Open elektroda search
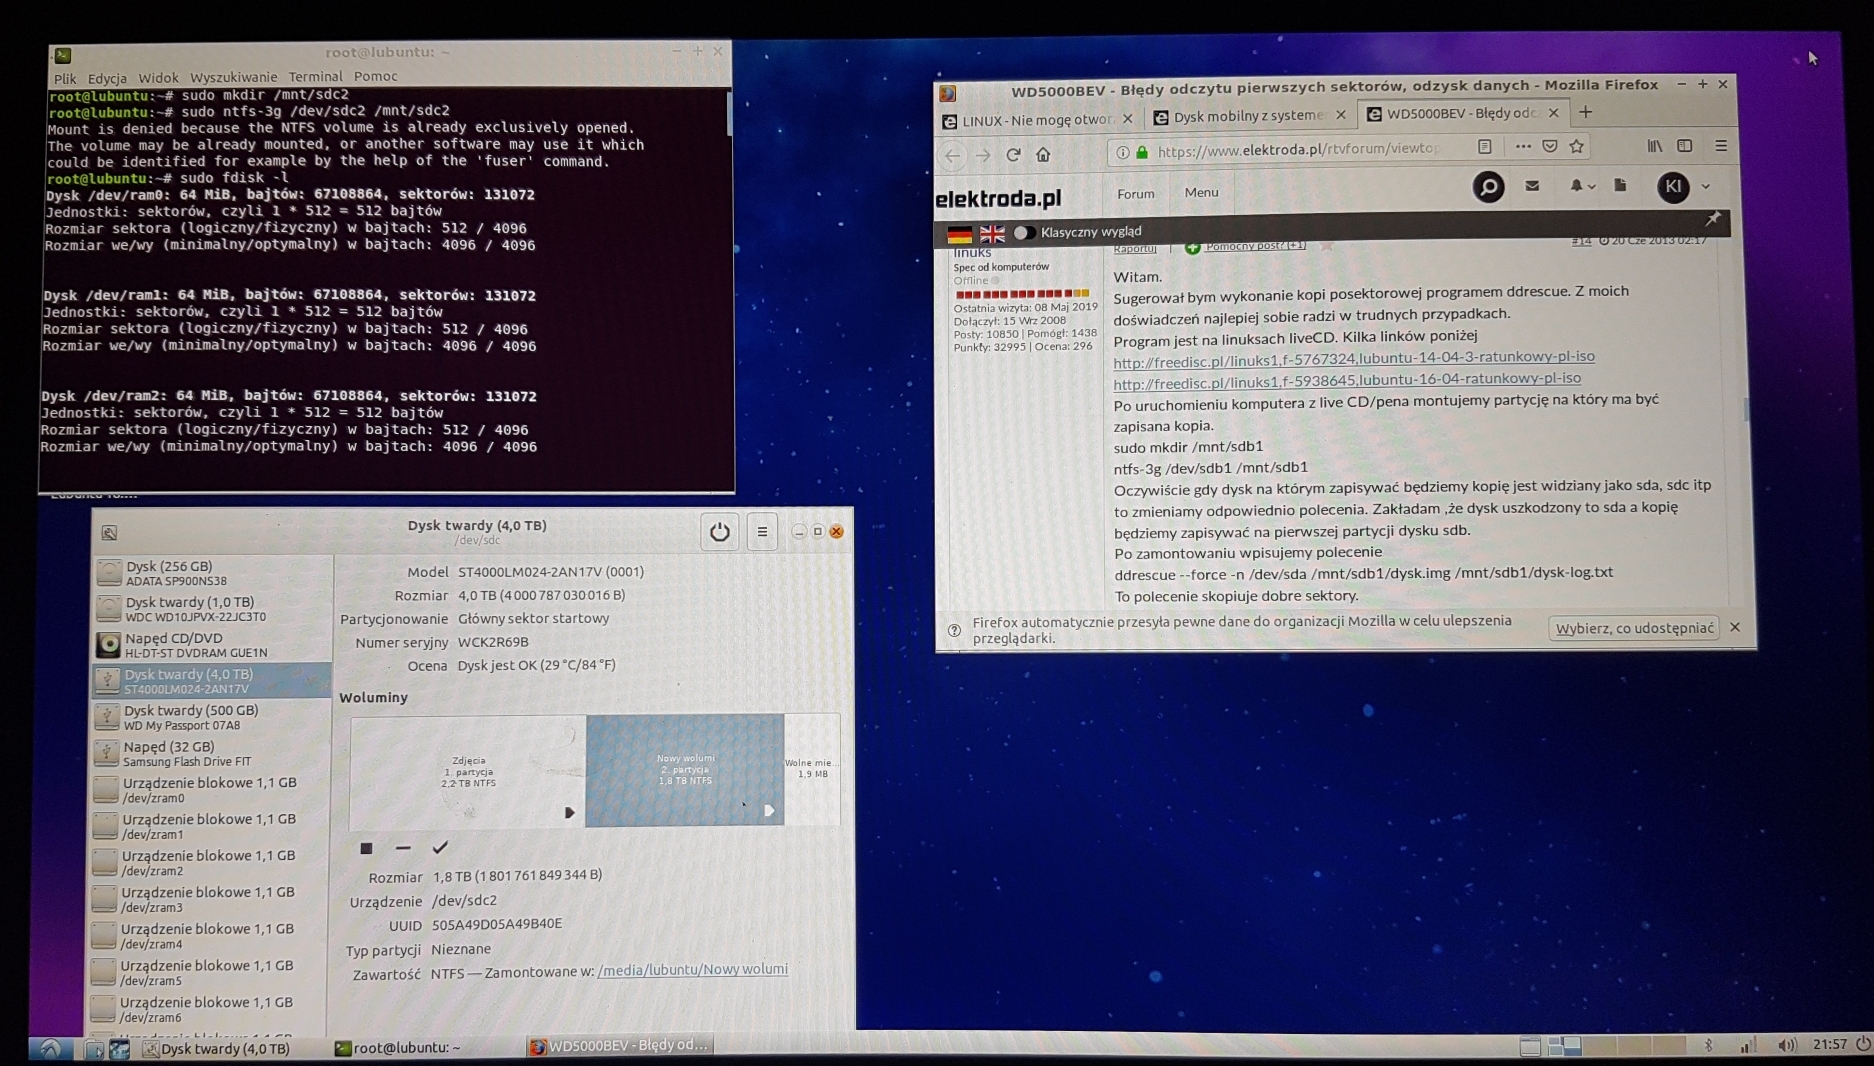The height and width of the screenshot is (1066, 1874). tap(1488, 187)
